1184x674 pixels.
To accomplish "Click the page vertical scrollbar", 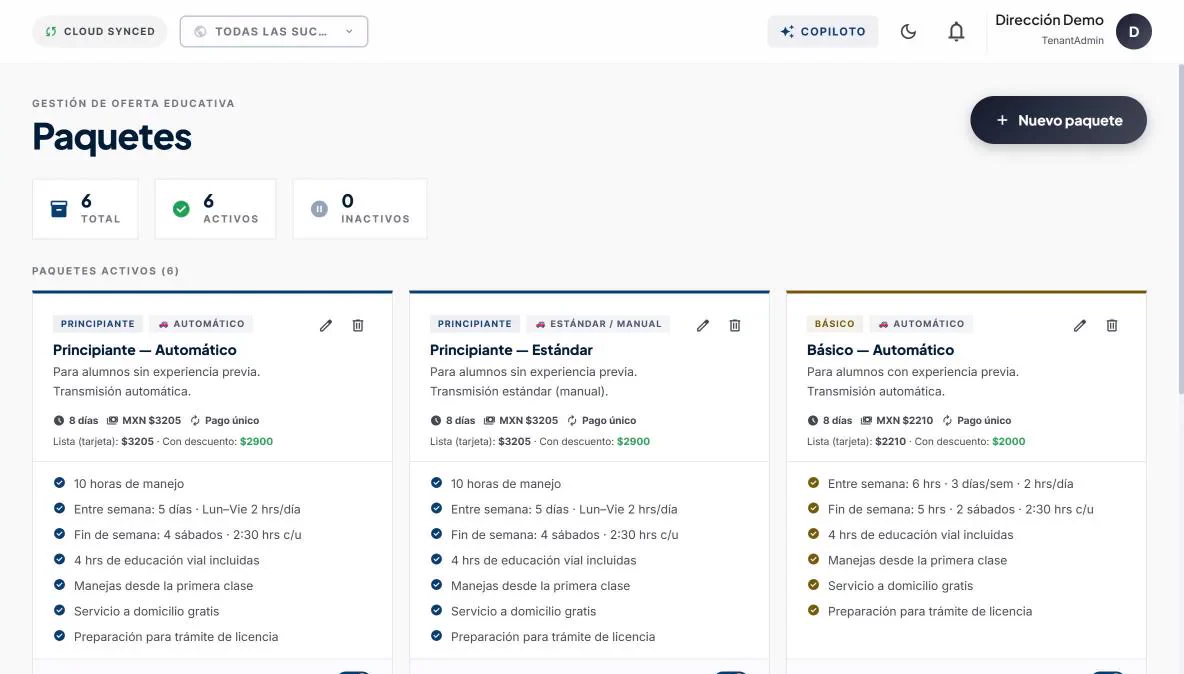I will point(1181,229).
